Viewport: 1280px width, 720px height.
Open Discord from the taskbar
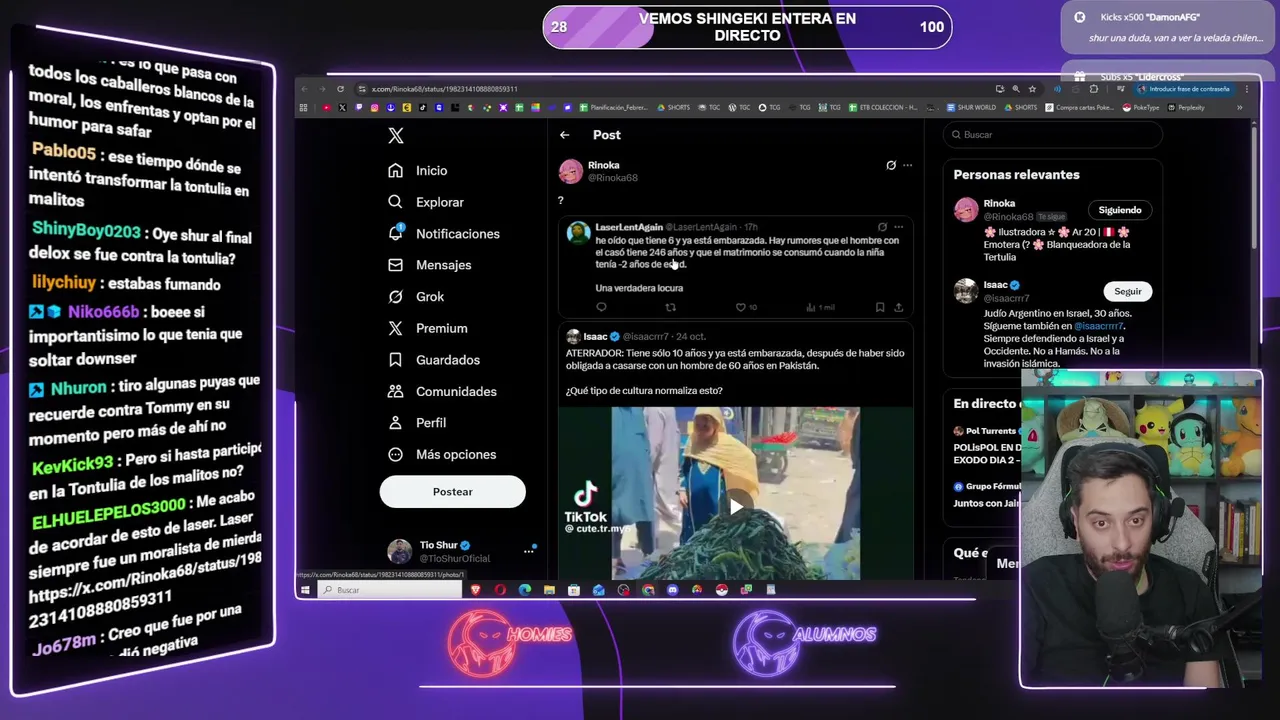(x=672, y=590)
